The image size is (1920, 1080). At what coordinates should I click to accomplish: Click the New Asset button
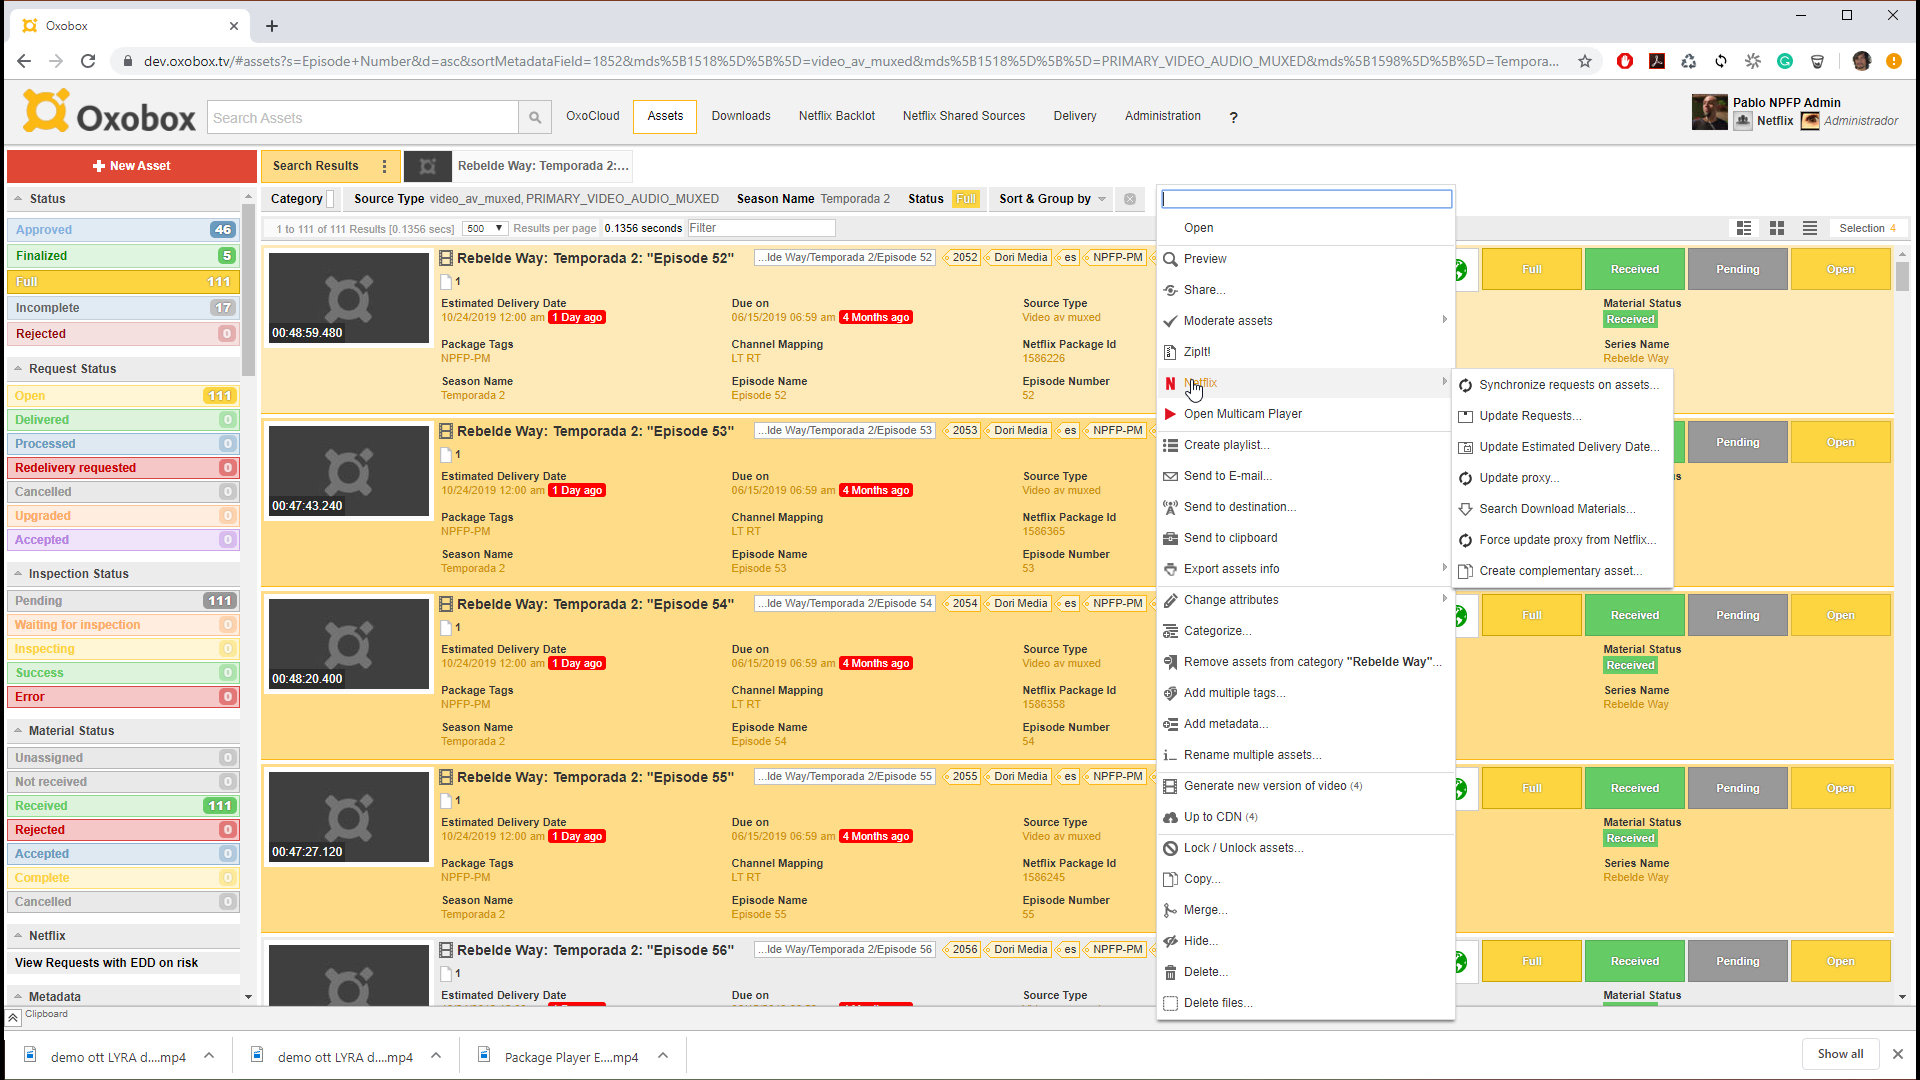132,166
